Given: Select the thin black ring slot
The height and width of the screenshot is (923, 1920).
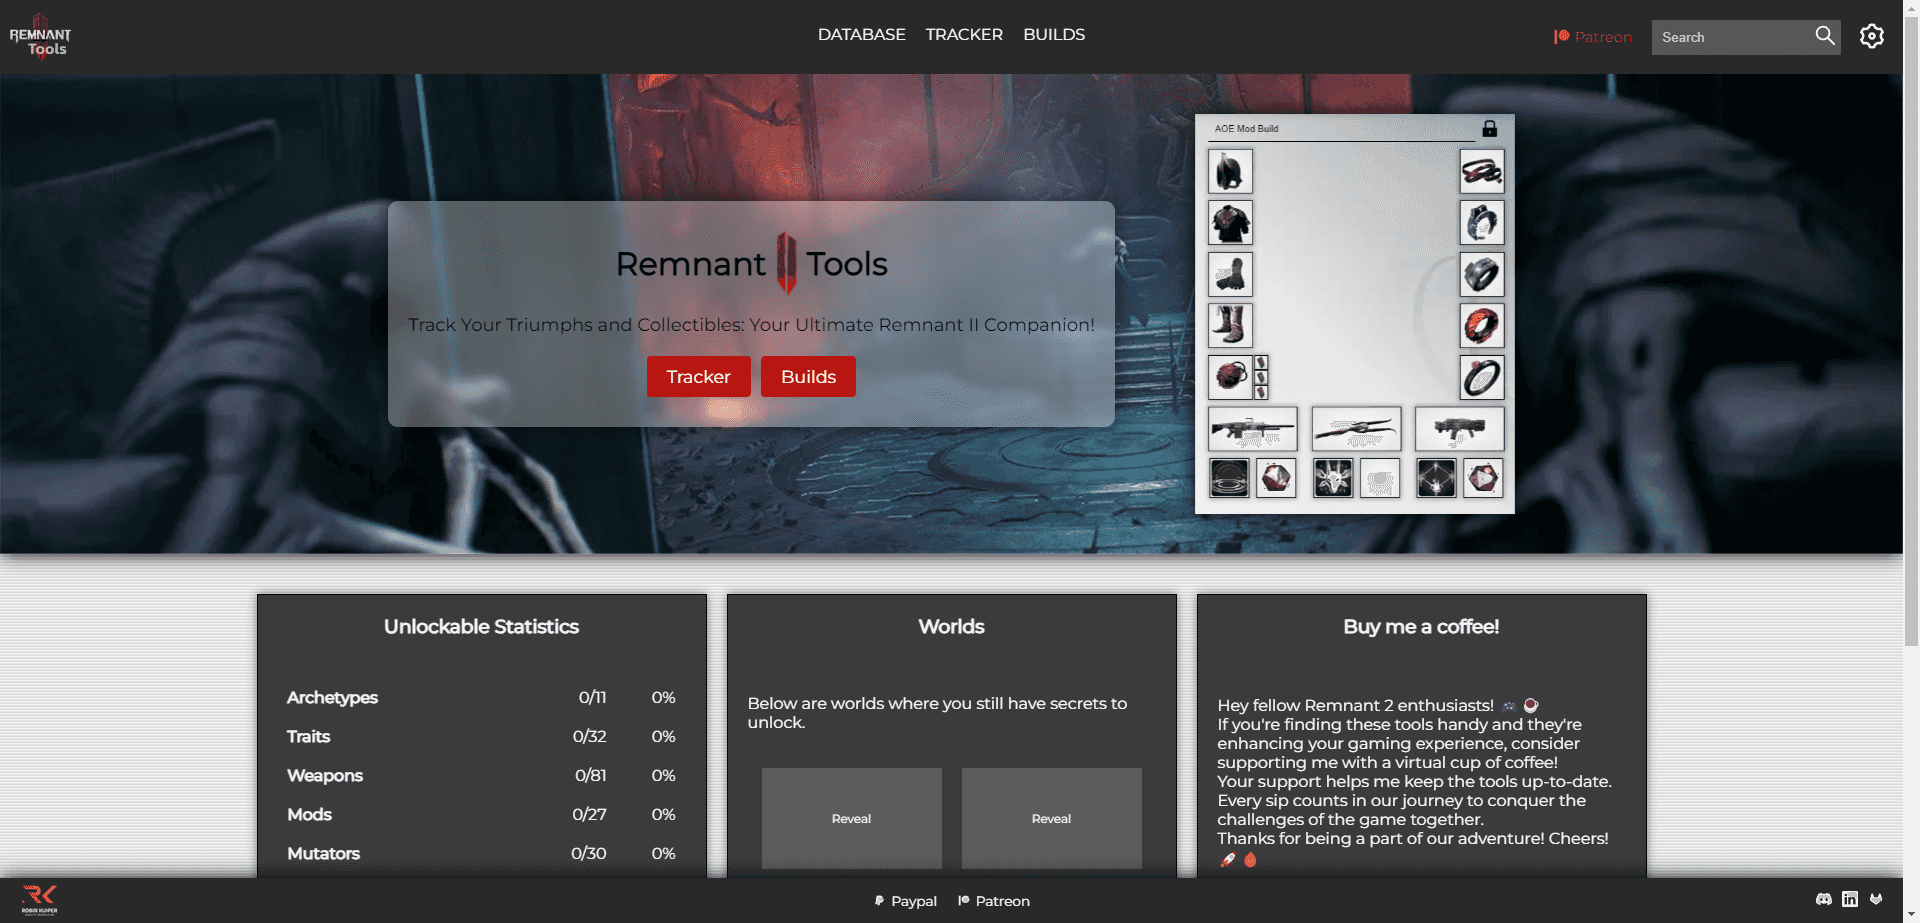Looking at the screenshot, I should click(1481, 377).
